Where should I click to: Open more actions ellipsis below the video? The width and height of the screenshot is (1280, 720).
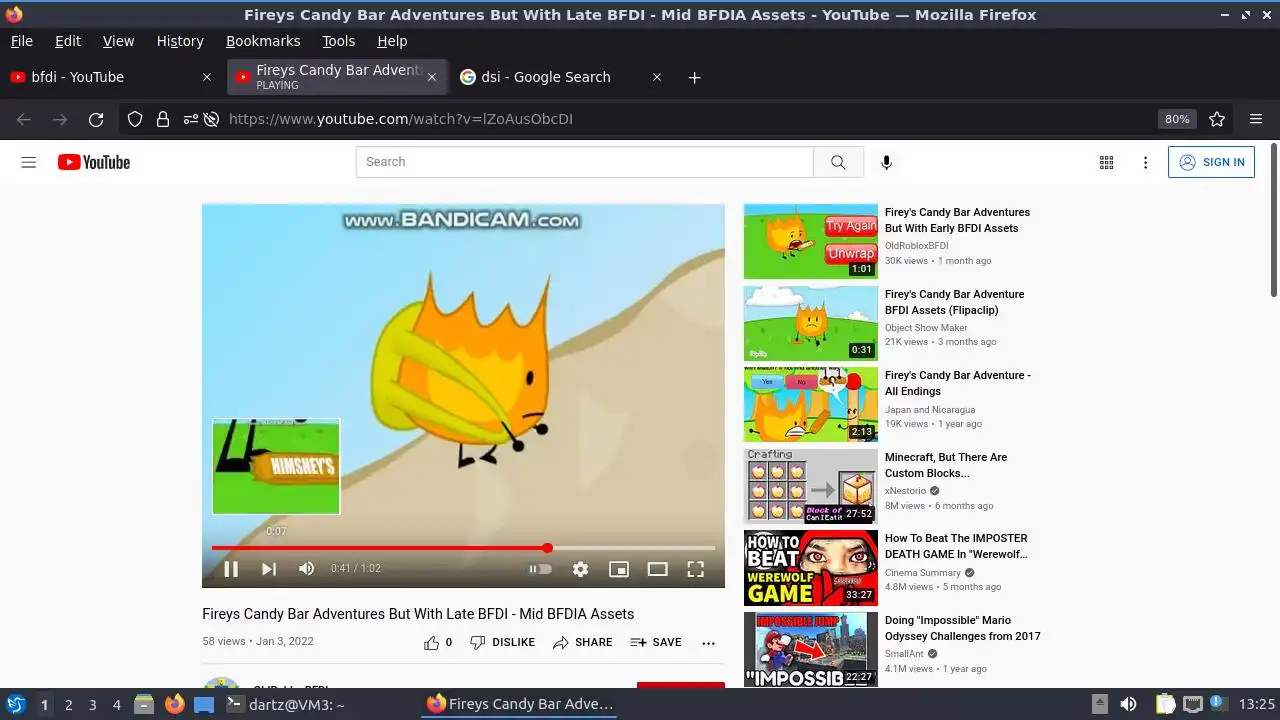click(x=708, y=643)
